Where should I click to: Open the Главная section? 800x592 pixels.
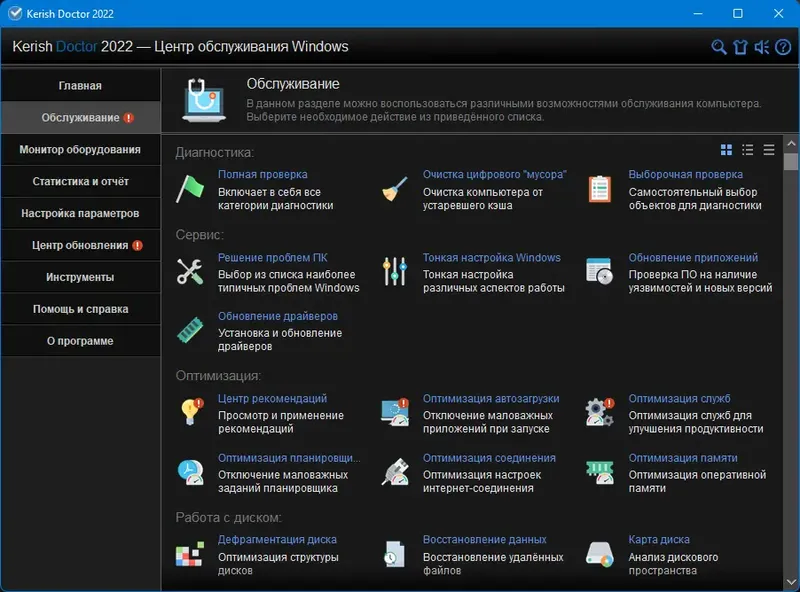click(80, 85)
